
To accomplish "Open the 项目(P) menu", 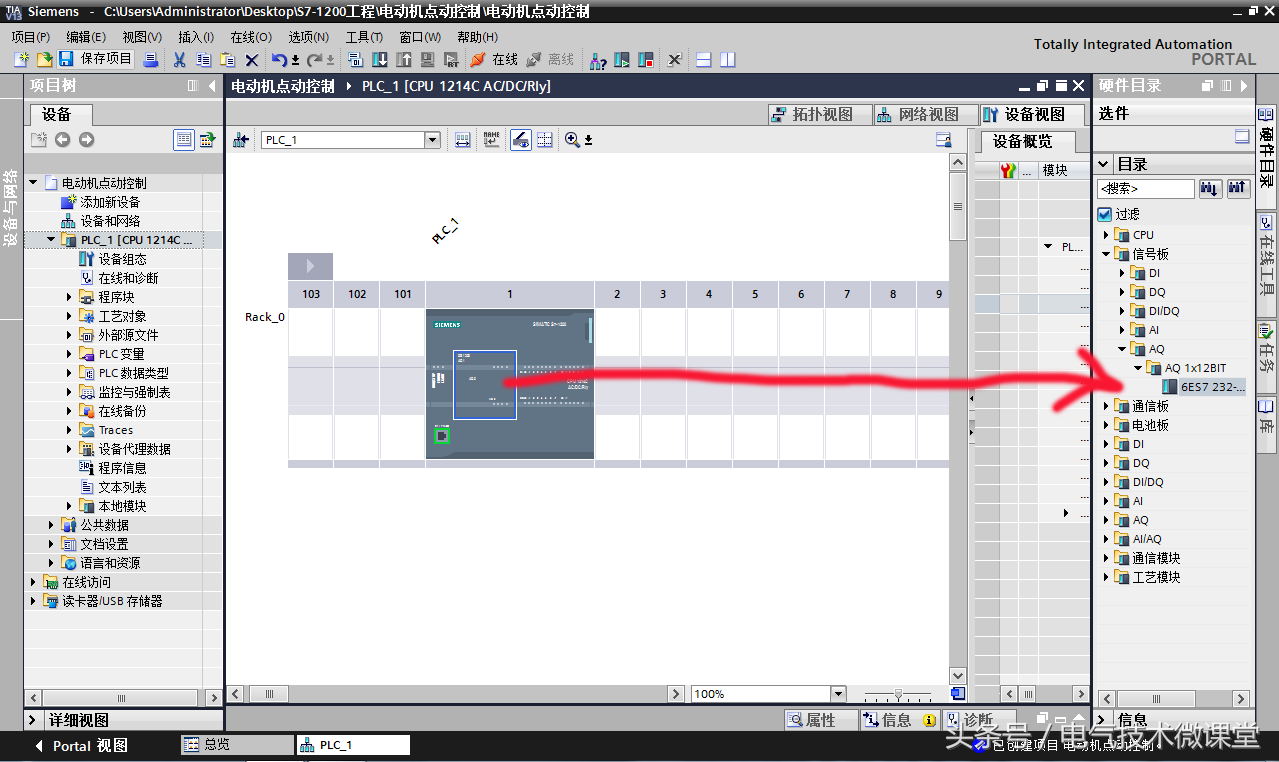I will tap(30, 37).
